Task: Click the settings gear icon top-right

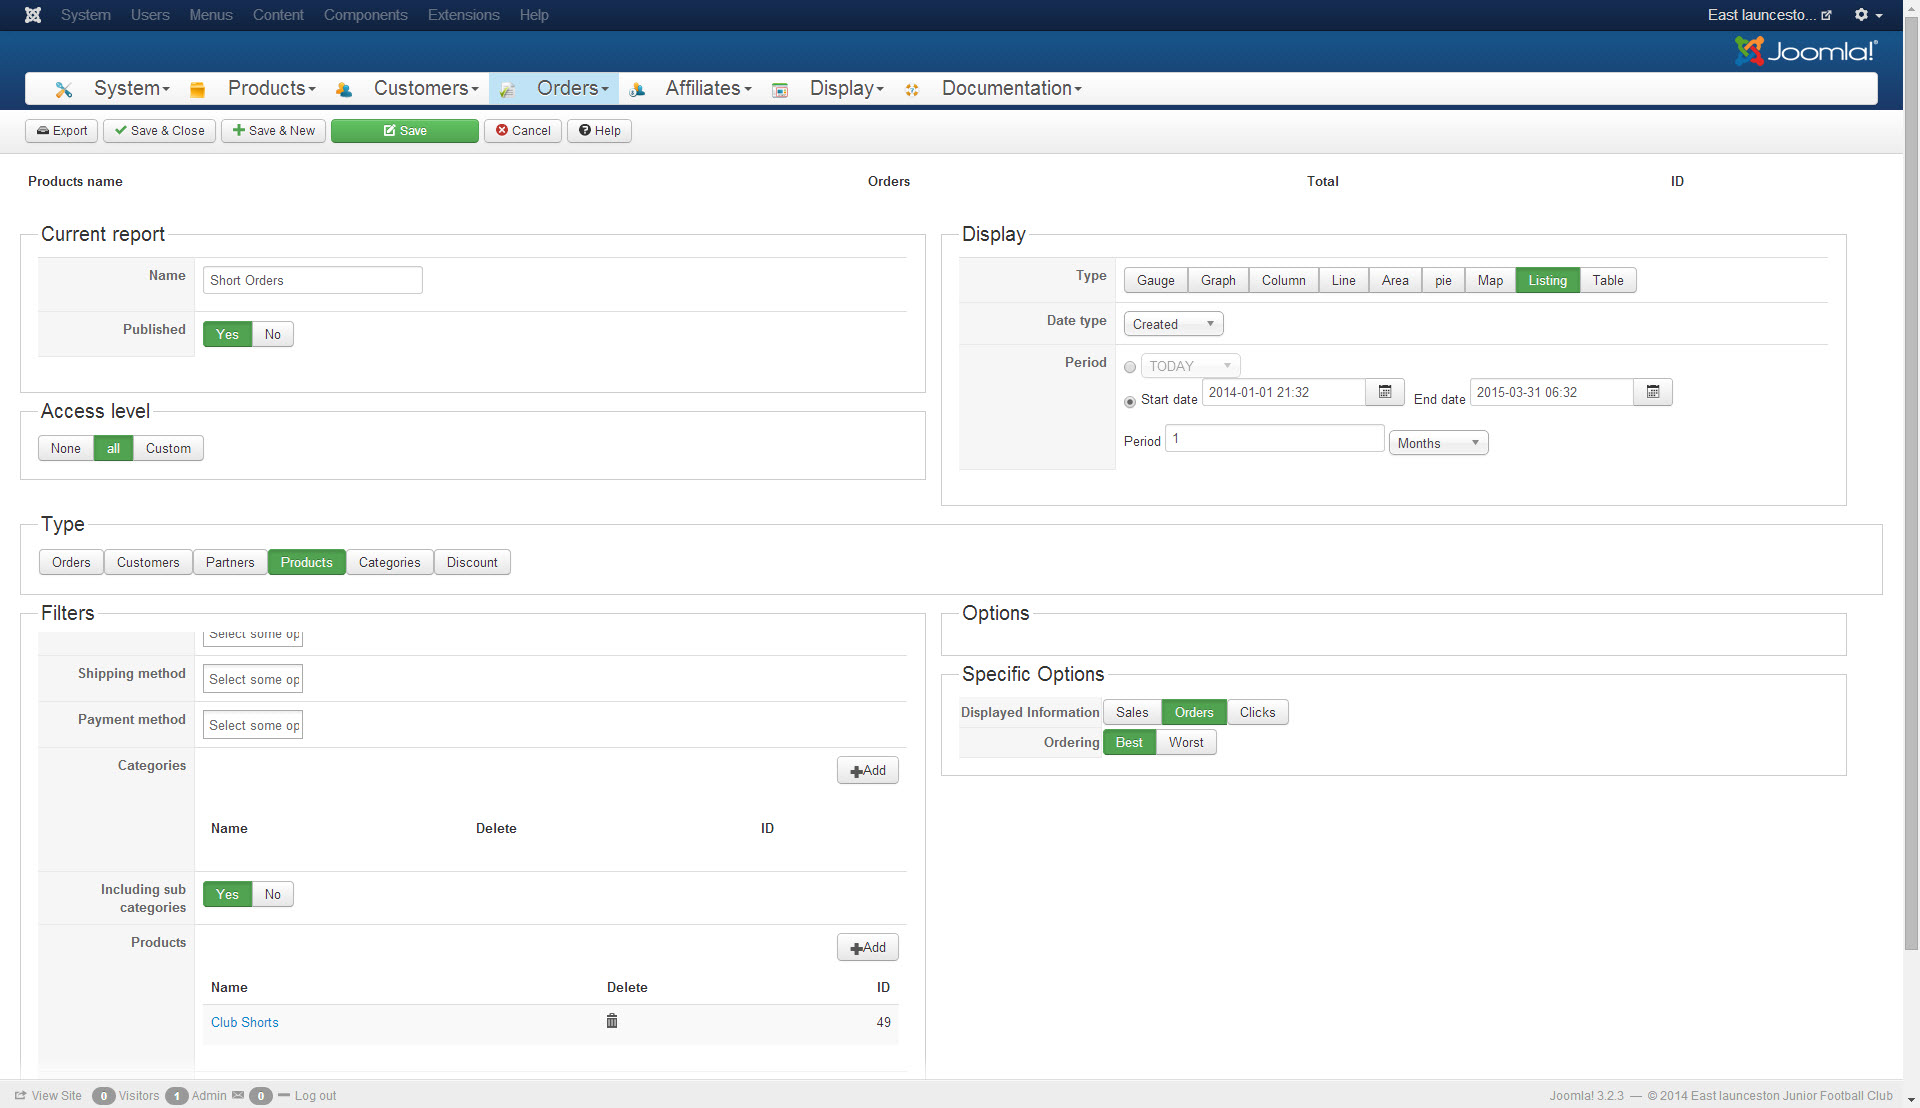Action: 1861,15
